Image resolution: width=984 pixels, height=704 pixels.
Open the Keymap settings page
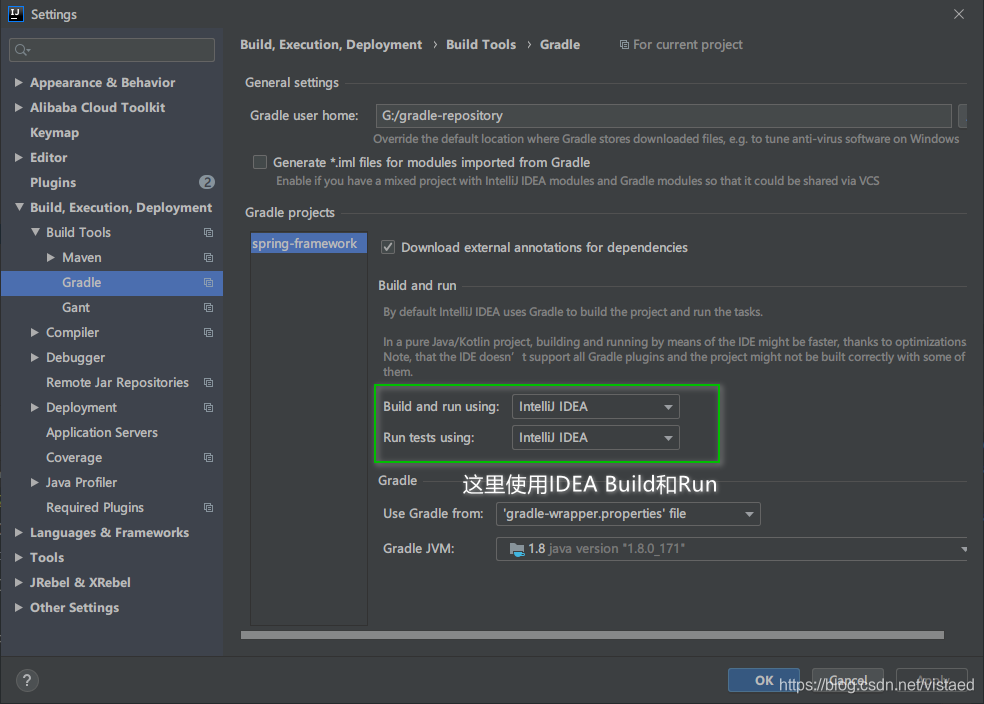coord(55,132)
